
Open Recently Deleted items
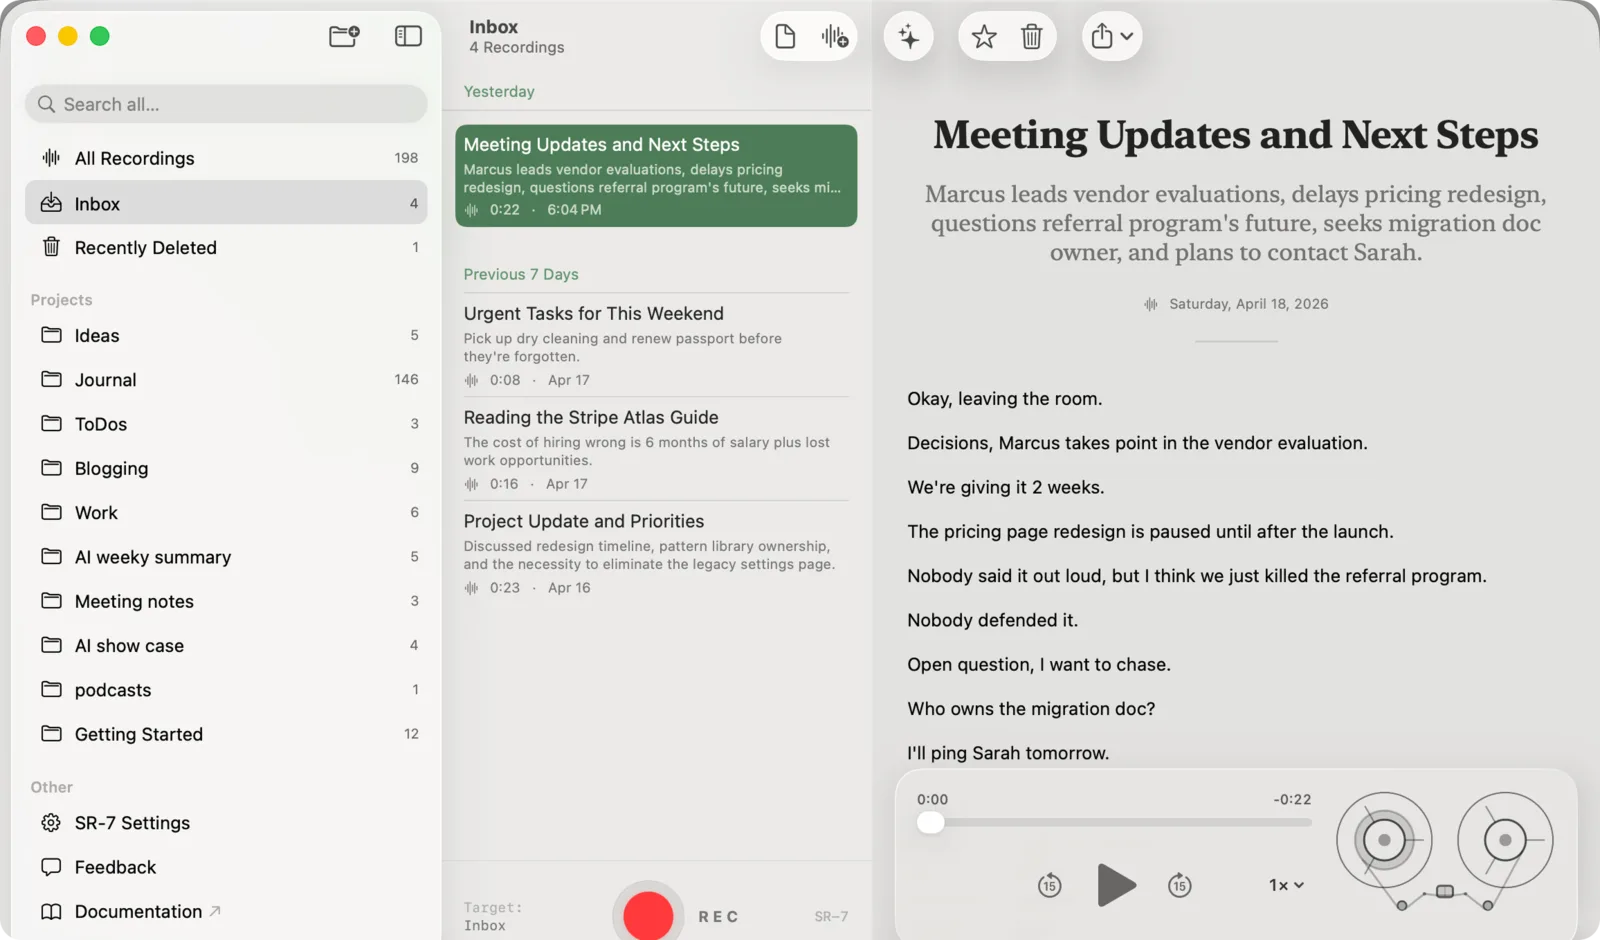coord(226,247)
